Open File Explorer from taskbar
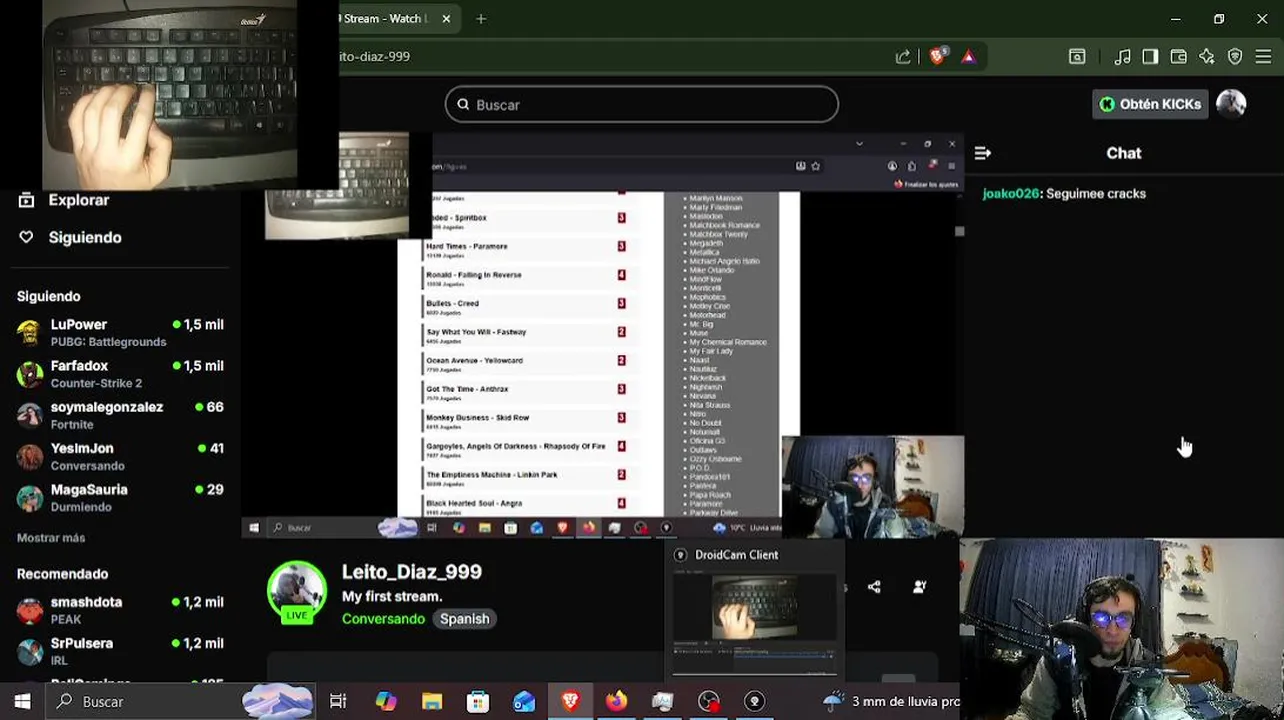Image resolution: width=1284 pixels, height=720 pixels. click(432, 702)
